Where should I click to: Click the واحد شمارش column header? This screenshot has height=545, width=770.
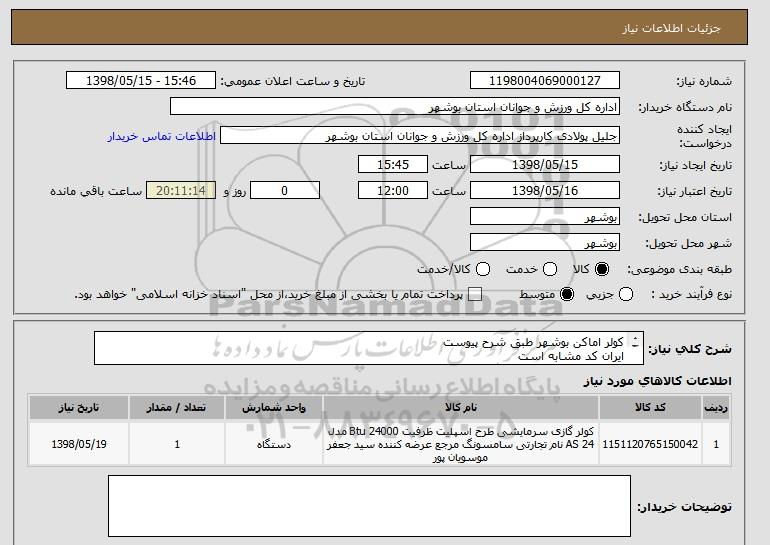[274, 408]
